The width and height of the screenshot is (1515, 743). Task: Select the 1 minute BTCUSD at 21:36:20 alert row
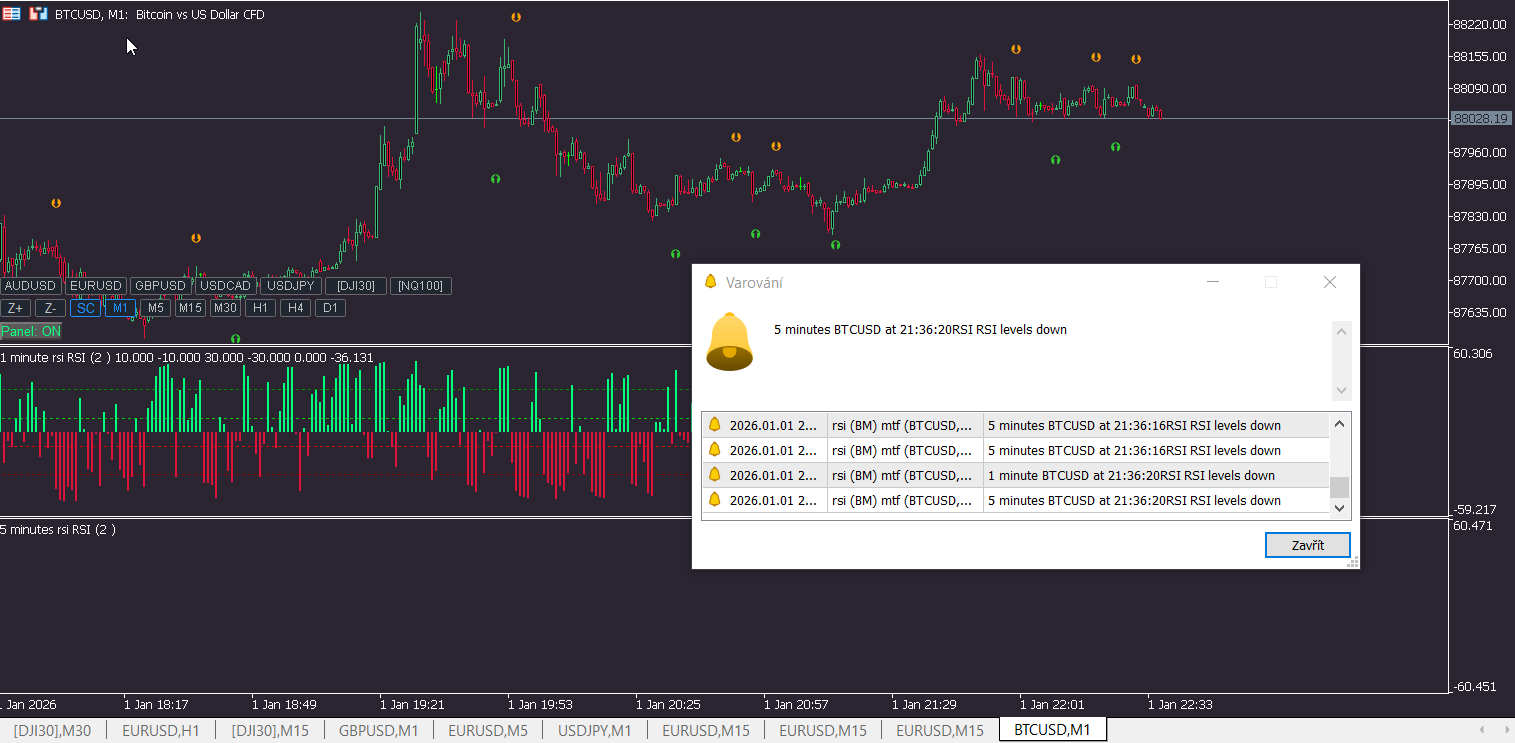pos(1015,475)
